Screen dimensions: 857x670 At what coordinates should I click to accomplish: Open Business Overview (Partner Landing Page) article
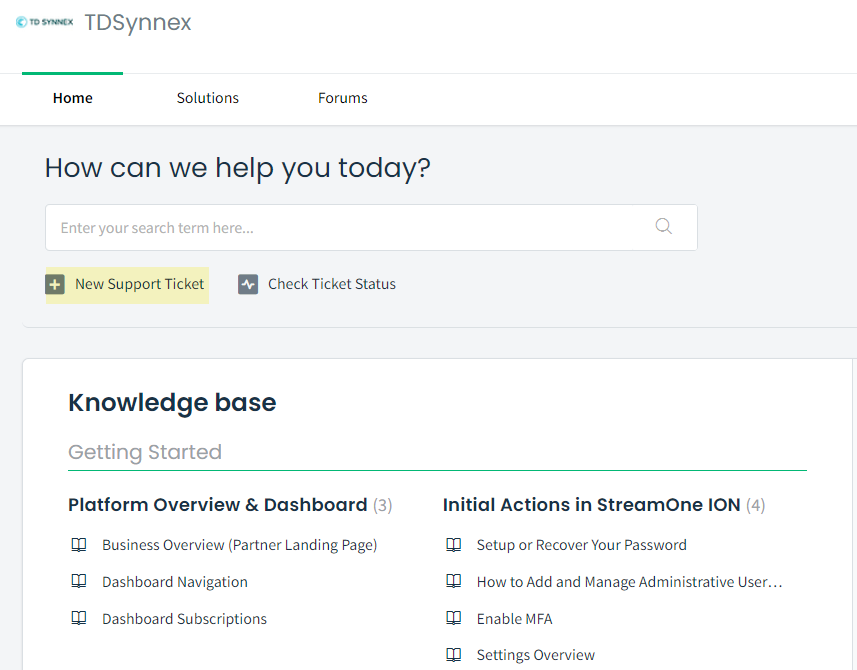click(239, 545)
